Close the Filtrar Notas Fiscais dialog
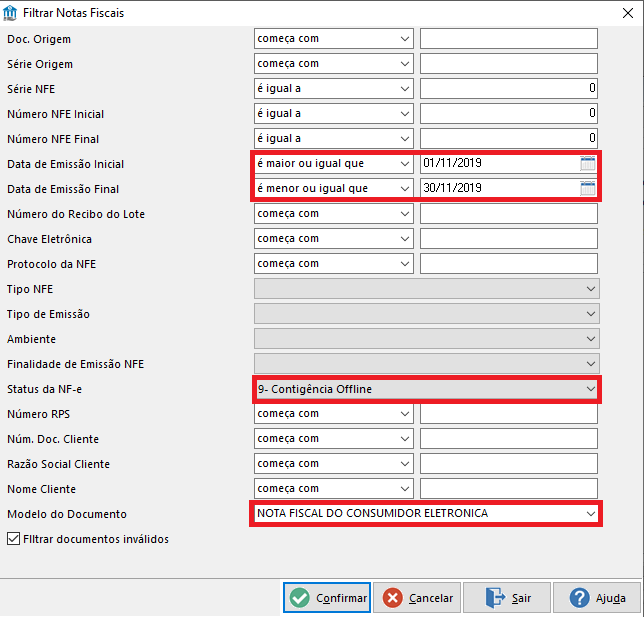The width and height of the screenshot is (644, 617). point(628,13)
